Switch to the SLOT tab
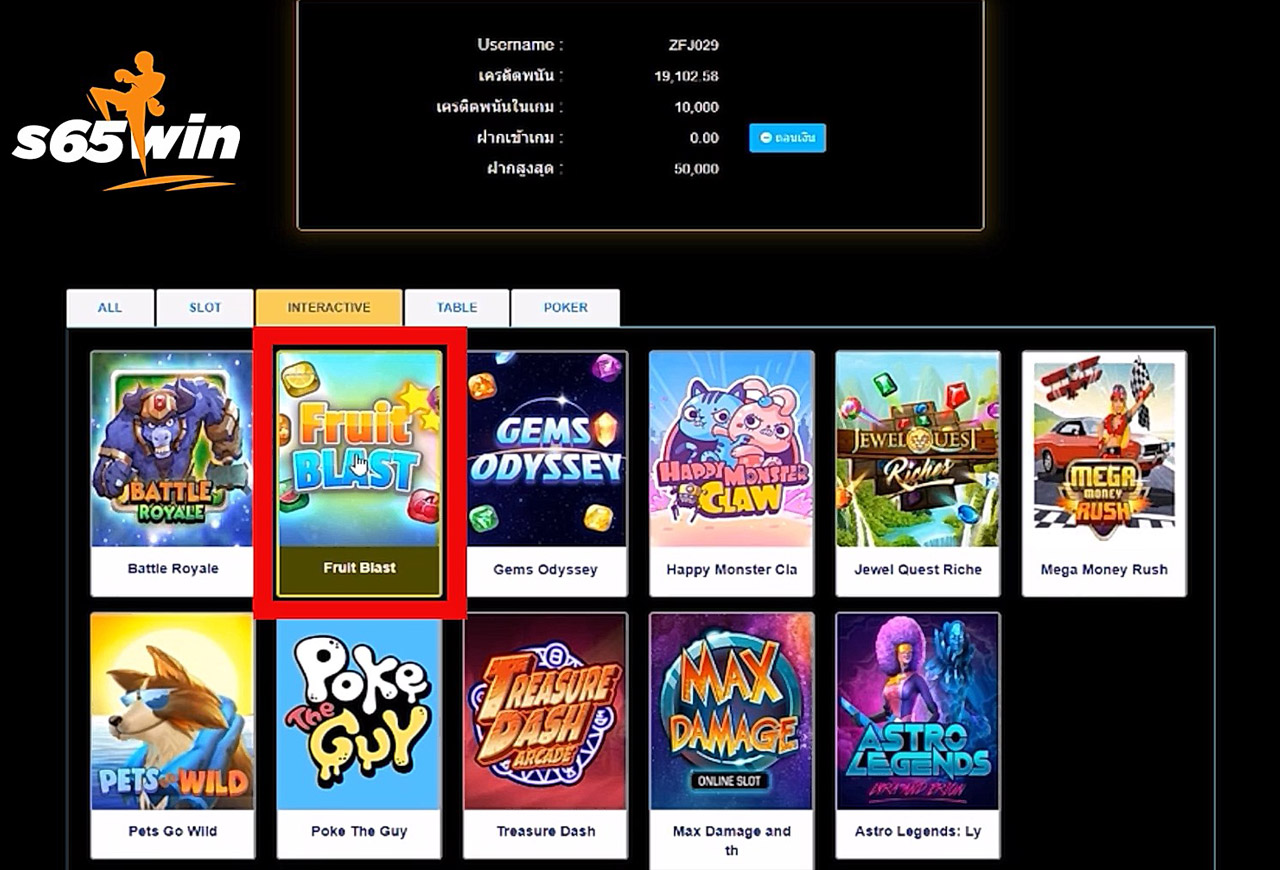The image size is (1280, 870). 205,308
